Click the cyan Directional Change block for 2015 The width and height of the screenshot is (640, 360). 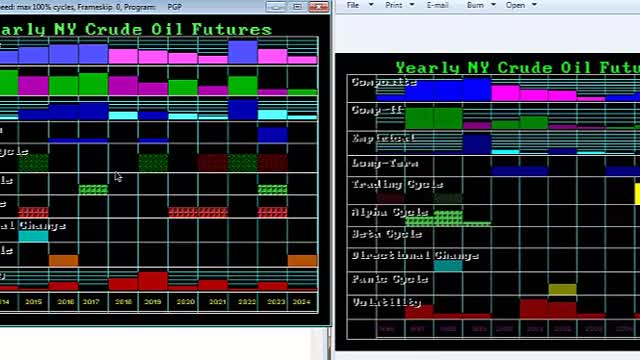(33, 236)
